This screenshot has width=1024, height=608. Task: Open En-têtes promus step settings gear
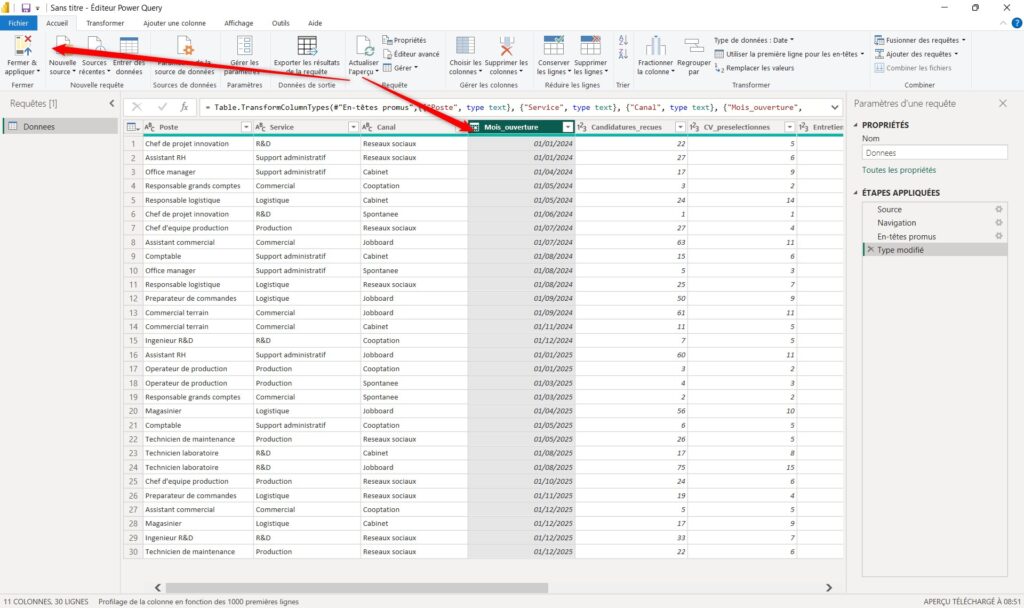[x=999, y=236]
